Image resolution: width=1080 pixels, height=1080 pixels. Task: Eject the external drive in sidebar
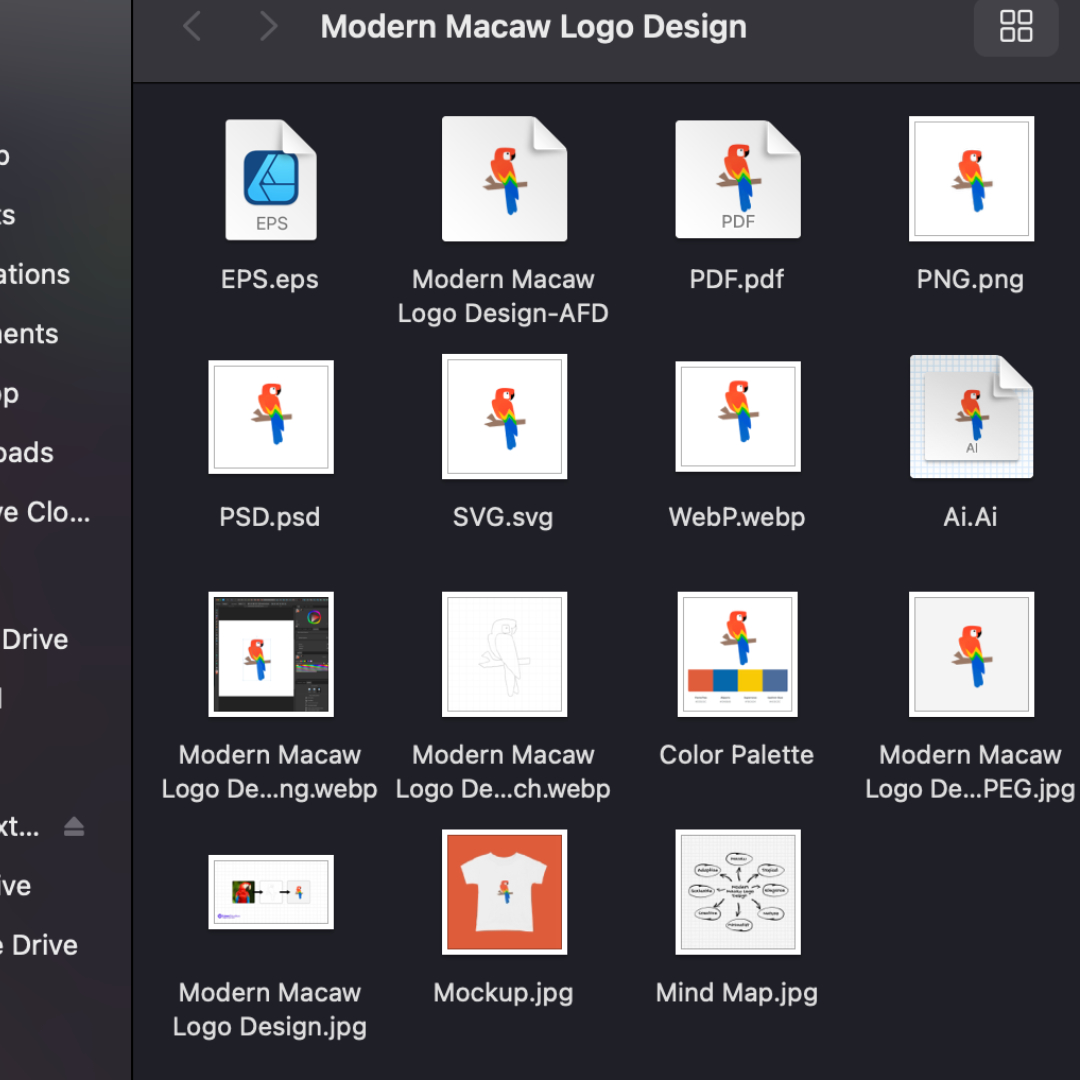click(x=74, y=826)
